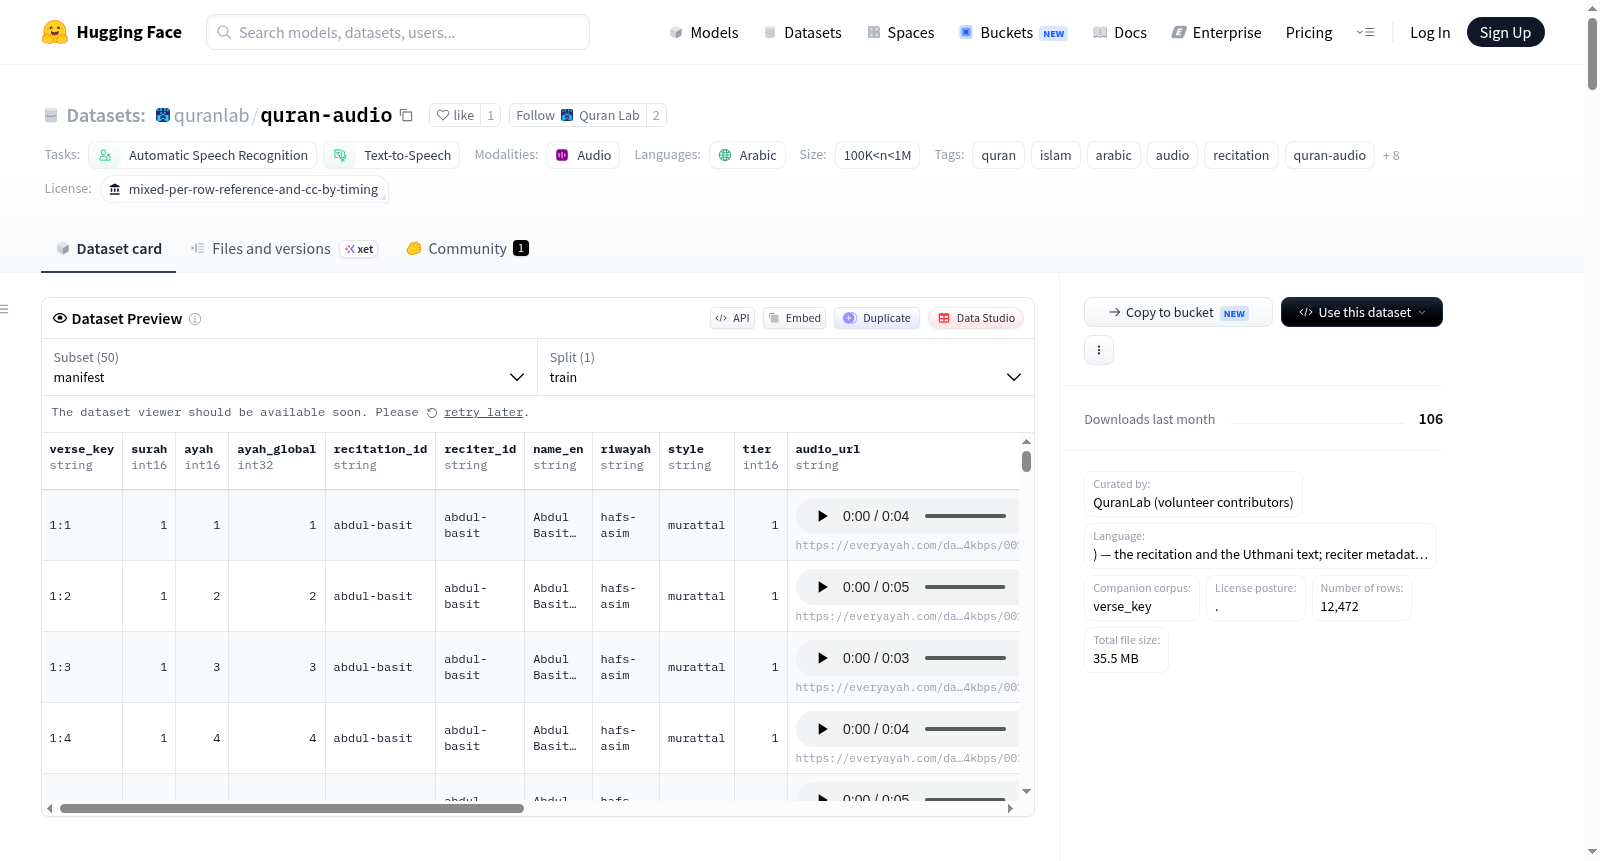The width and height of the screenshot is (1600, 861).
Task: Click the Embed button
Action: point(795,318)
